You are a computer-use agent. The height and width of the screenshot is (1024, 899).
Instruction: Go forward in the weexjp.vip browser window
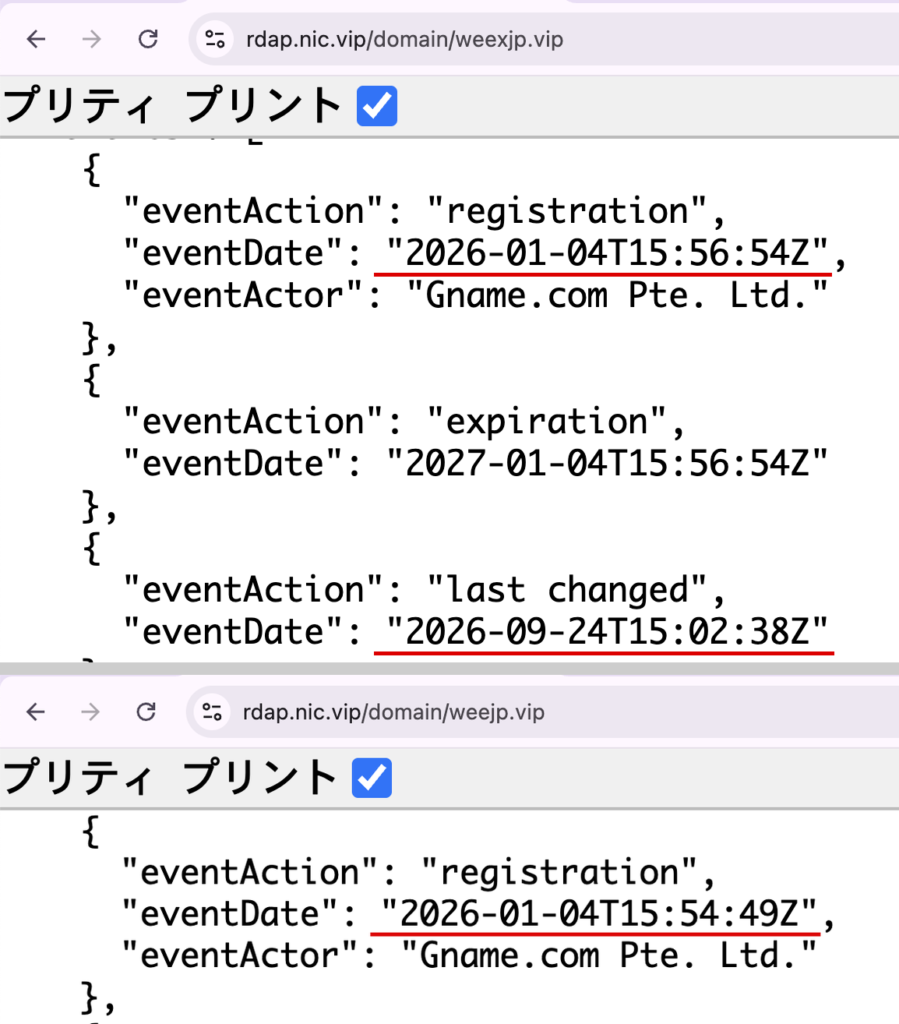pos(92,39)
